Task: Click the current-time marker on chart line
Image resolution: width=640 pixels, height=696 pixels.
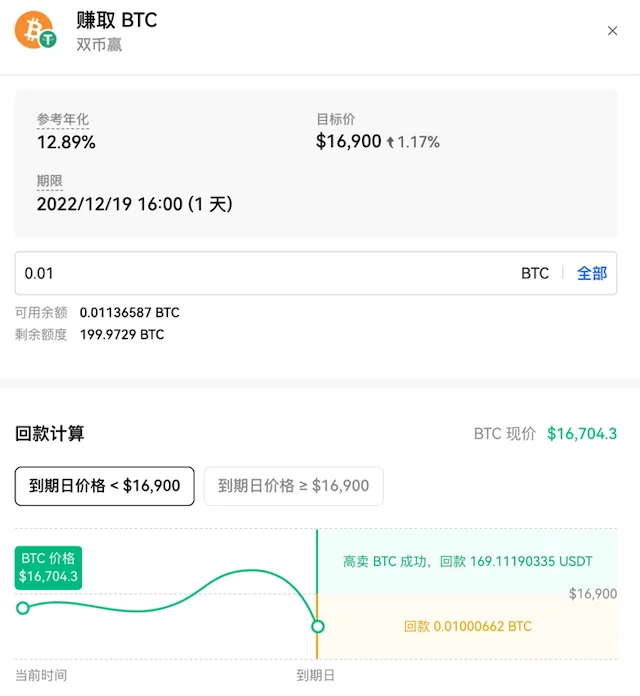Action: point(23,608)
